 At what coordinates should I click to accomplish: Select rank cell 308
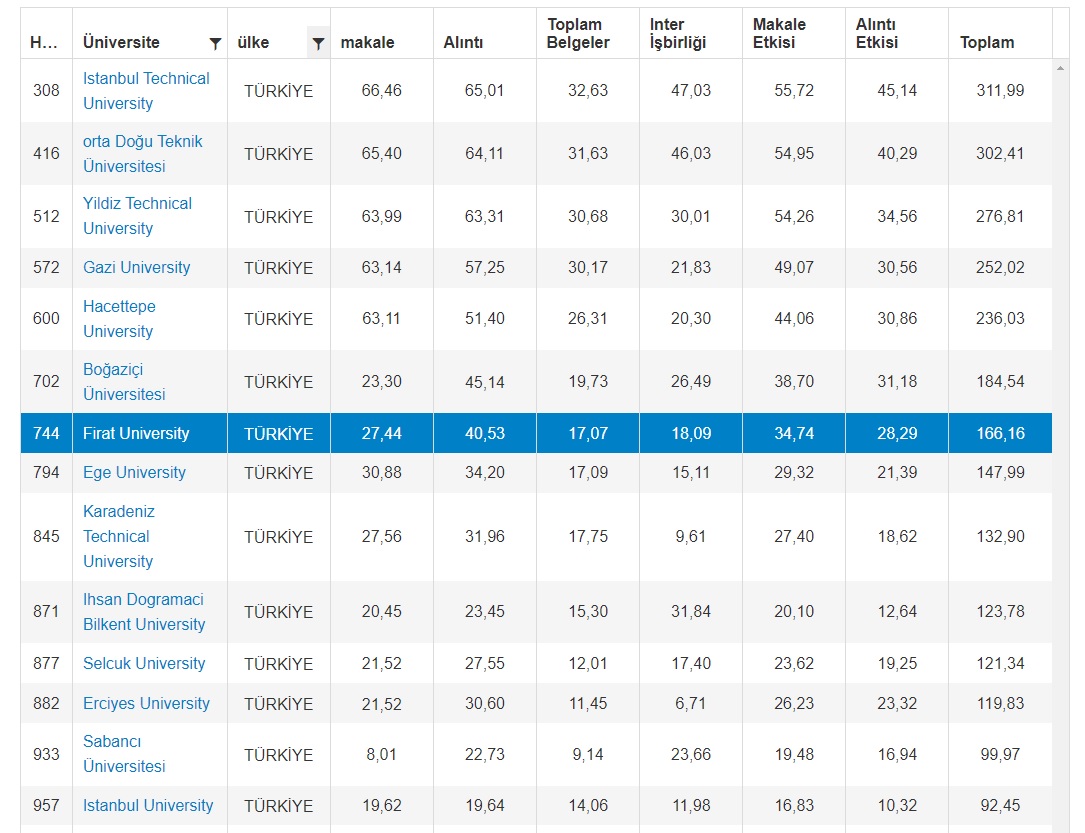[46, 91]
